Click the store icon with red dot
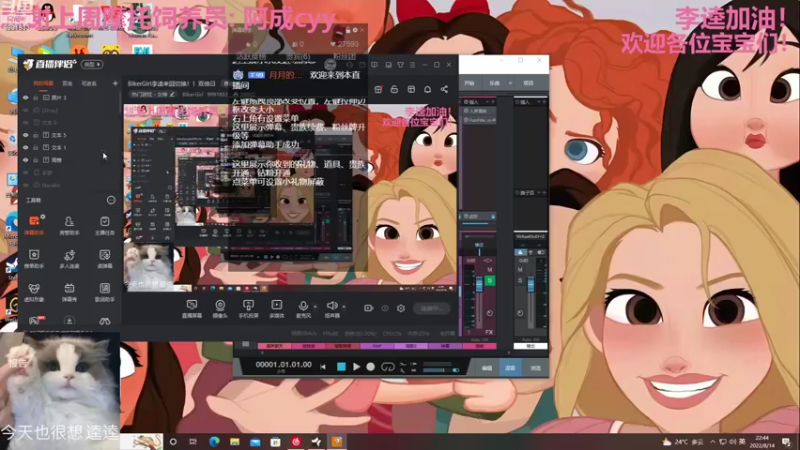This screenshot has width=800, height=450. pyautogui.click(x=378, y=89)
